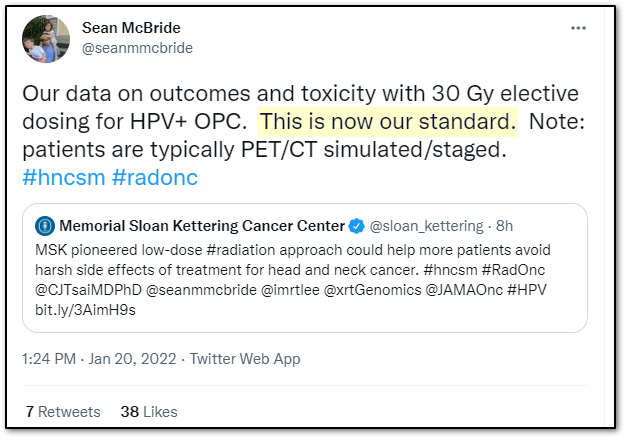
Task: Open the @CJTsaiMDPhD mention
Action: point(89,289)
